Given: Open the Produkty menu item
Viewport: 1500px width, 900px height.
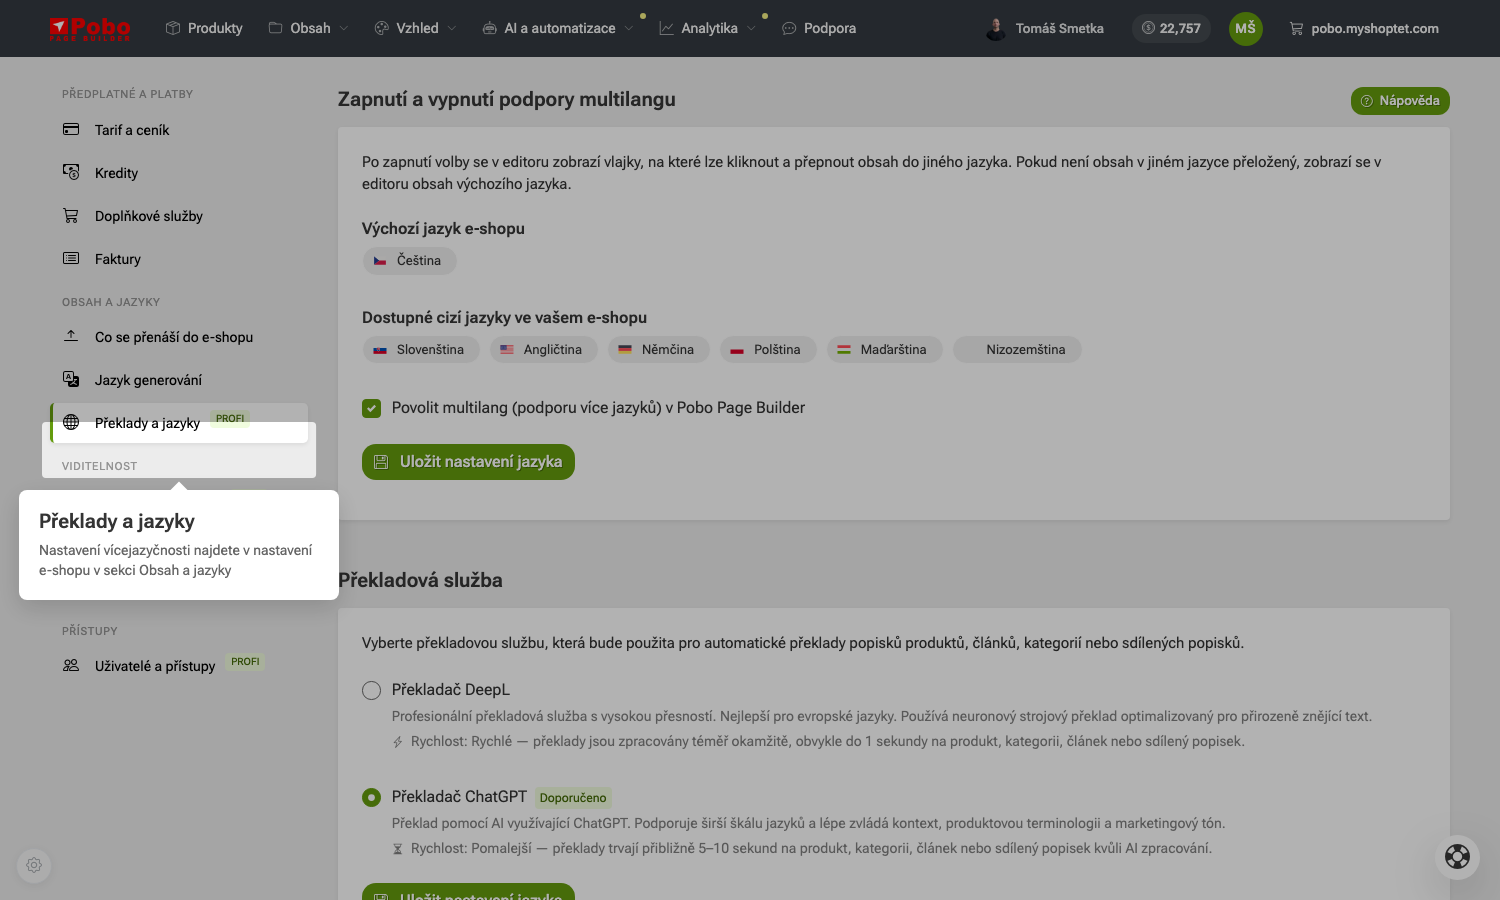Looking at the screenshot, I should pyautogui.click(x=204, y=28).
